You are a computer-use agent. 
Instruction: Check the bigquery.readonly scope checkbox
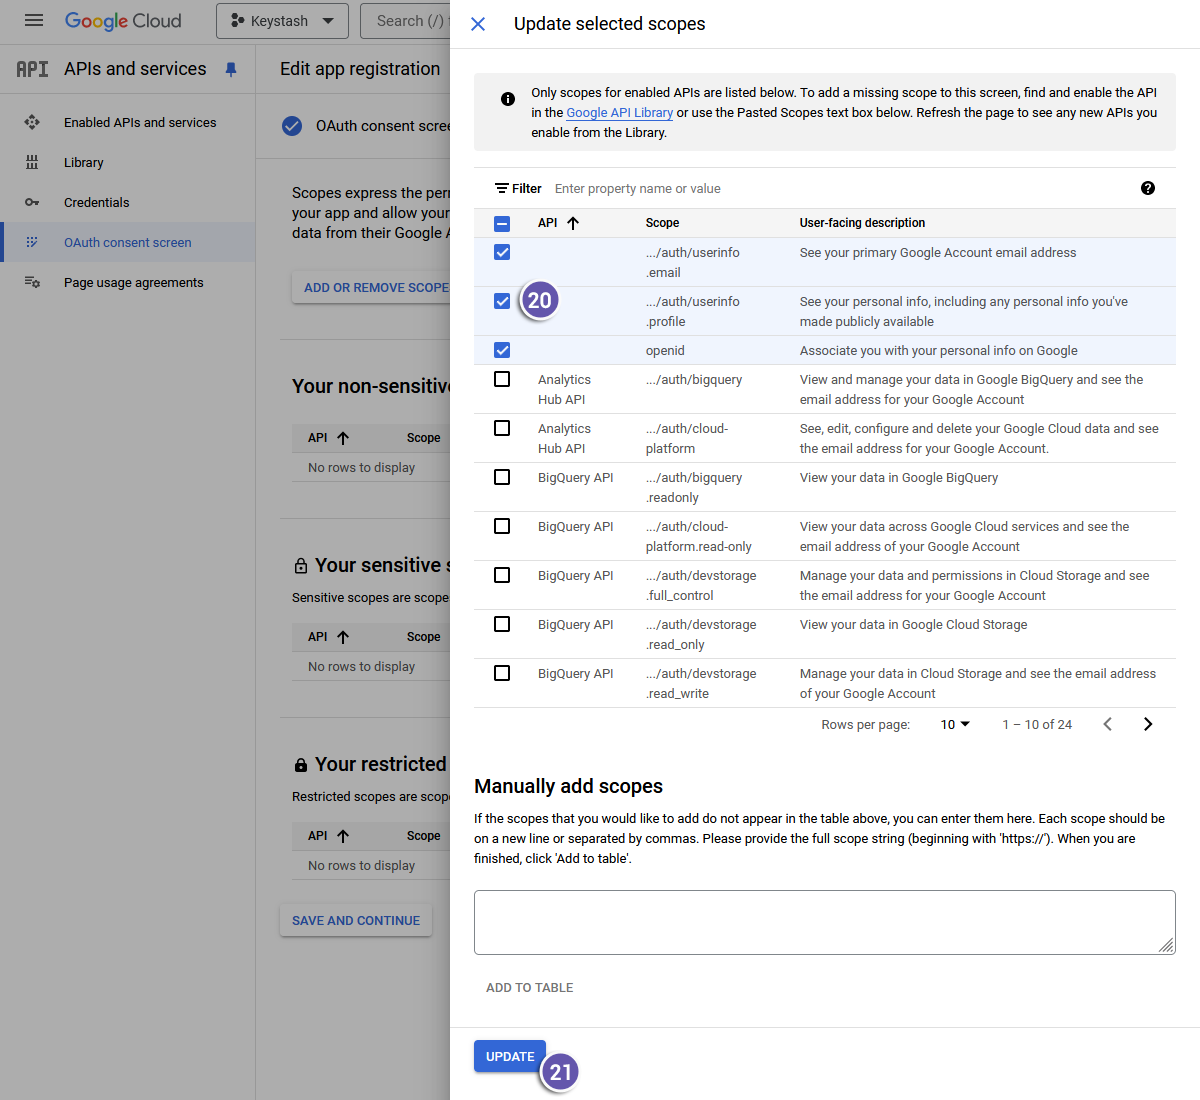(x=502, y=477)
